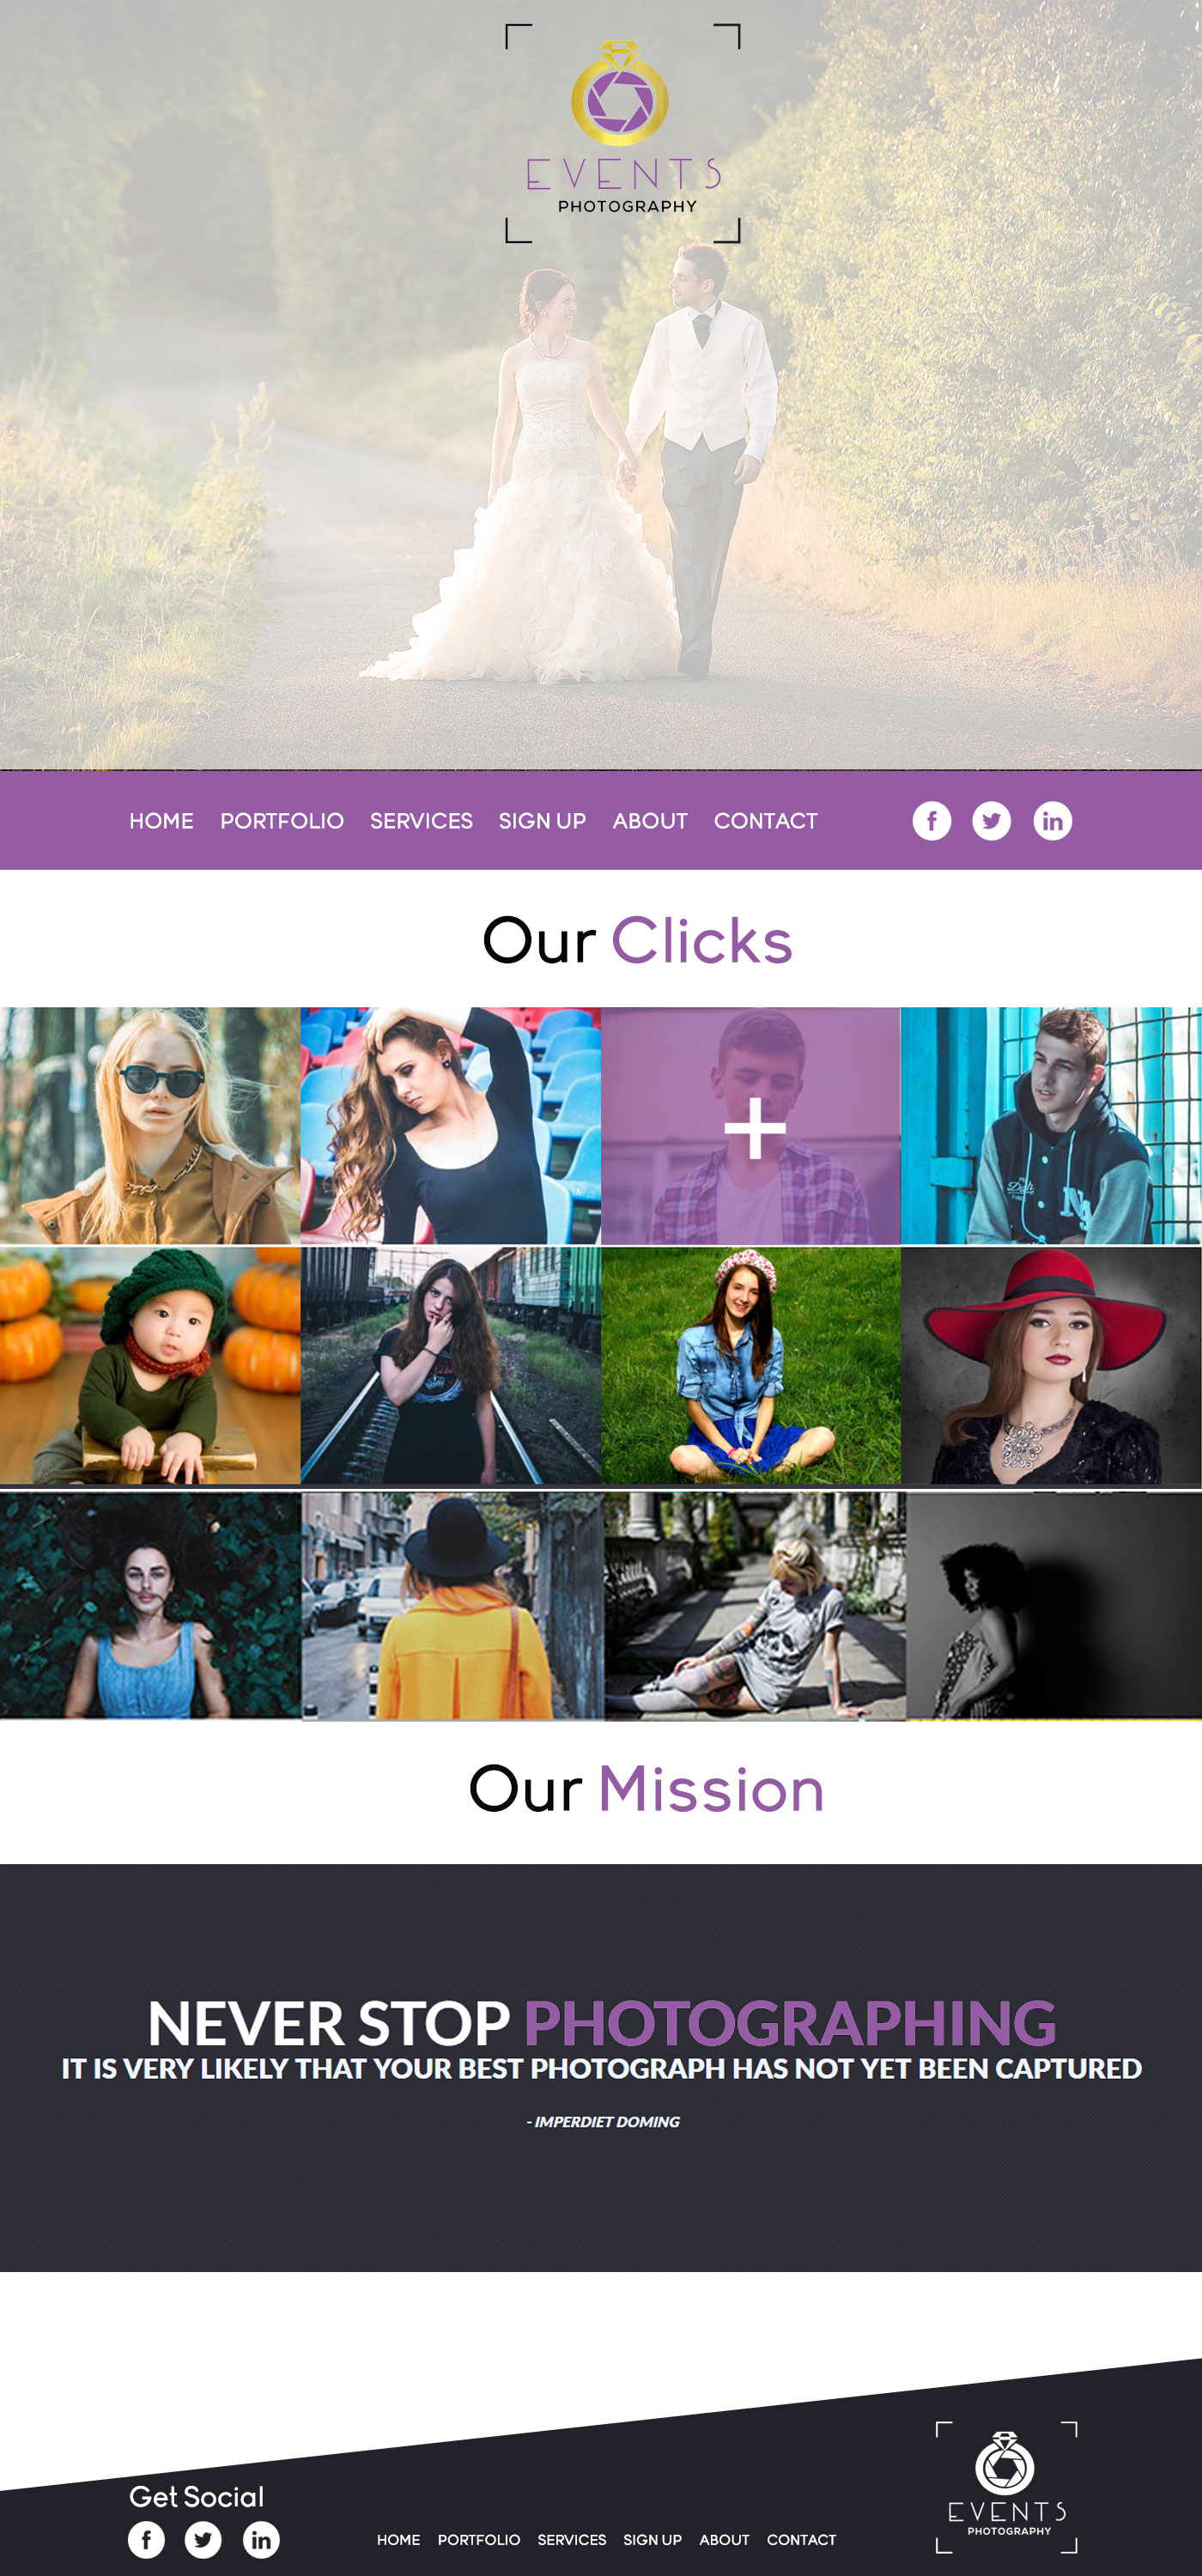Viewport: 1202px width, 2576px height.
Task: Click the LinkedIn icon in purple navbar
Action: 1052,821
